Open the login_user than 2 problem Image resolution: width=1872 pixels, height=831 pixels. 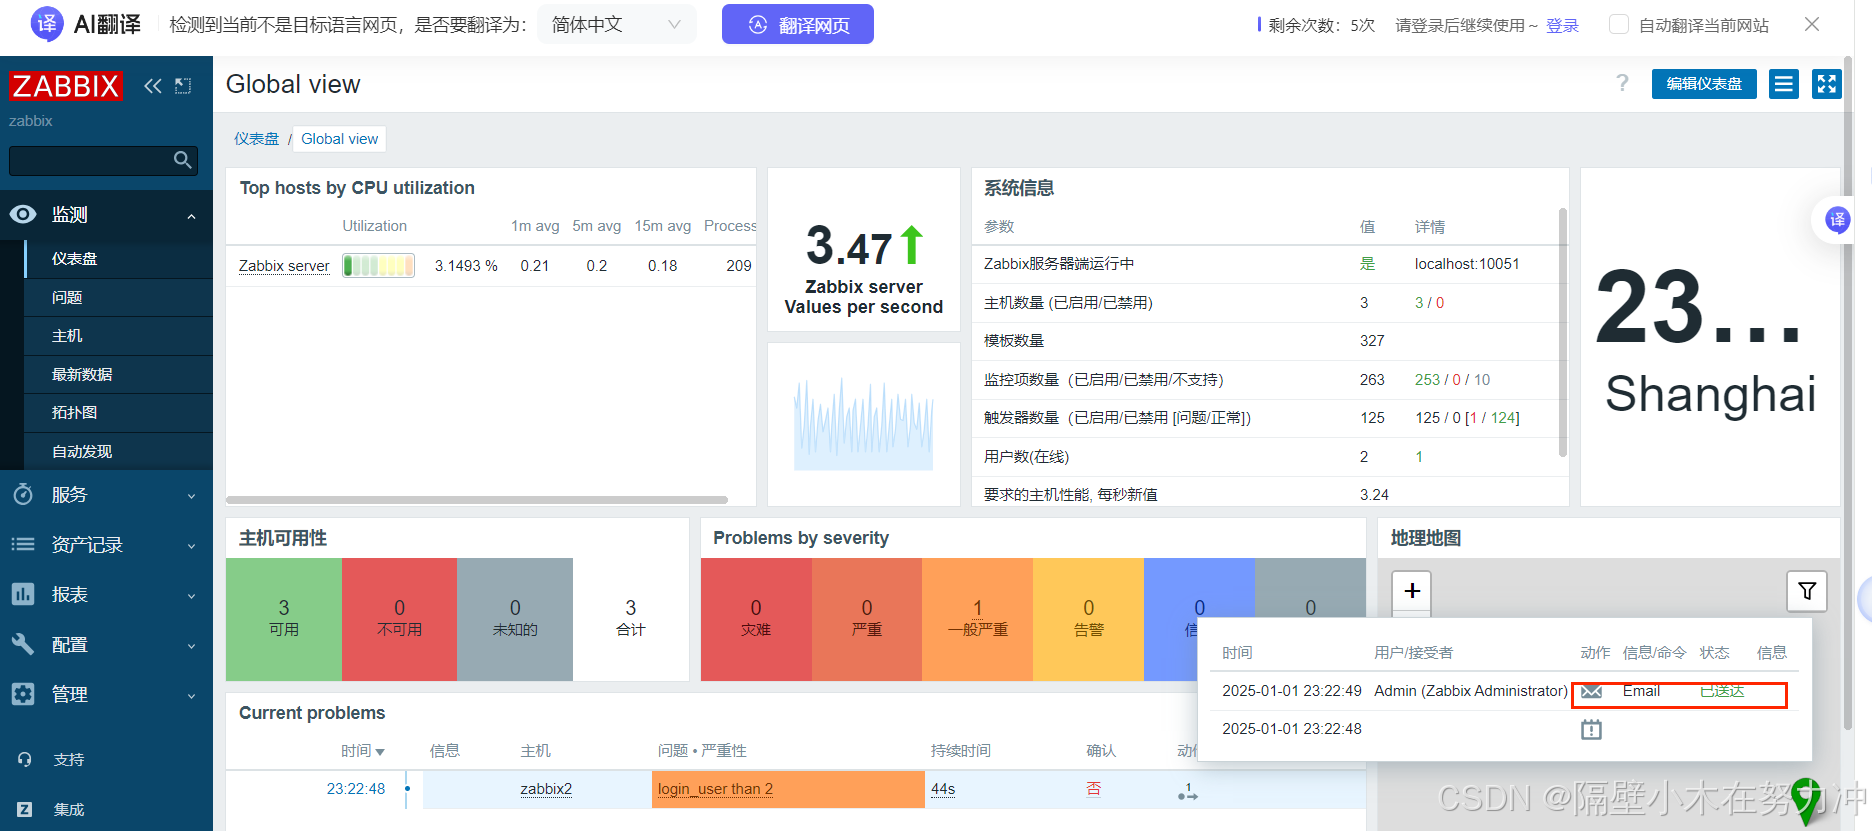[x=715, y=789]
